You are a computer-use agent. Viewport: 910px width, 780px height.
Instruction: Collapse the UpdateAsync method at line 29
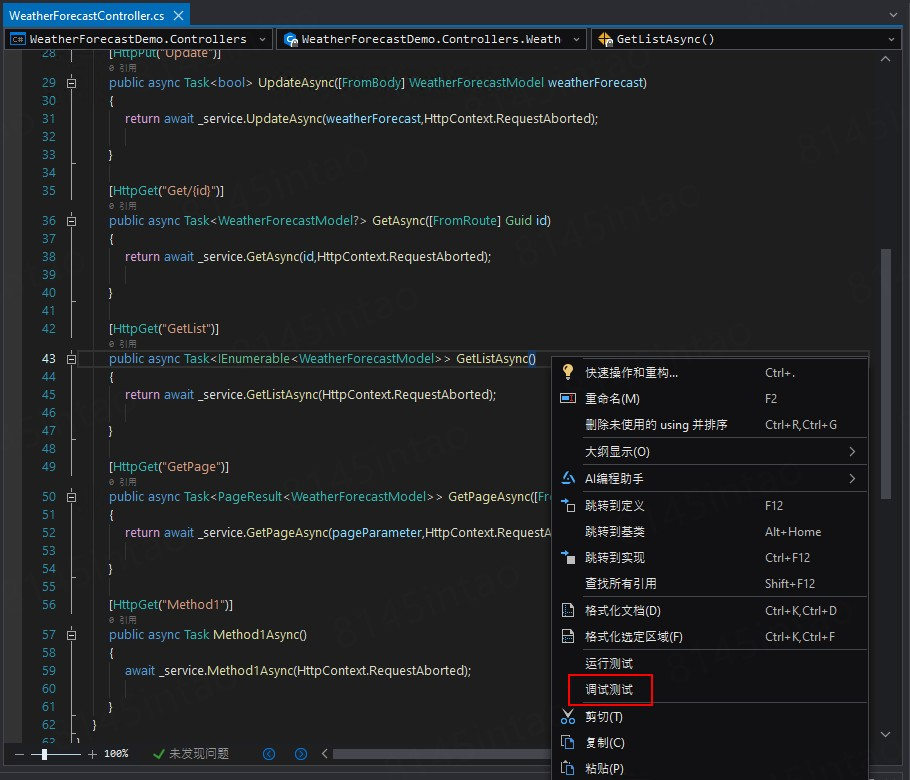click(71, 83)
